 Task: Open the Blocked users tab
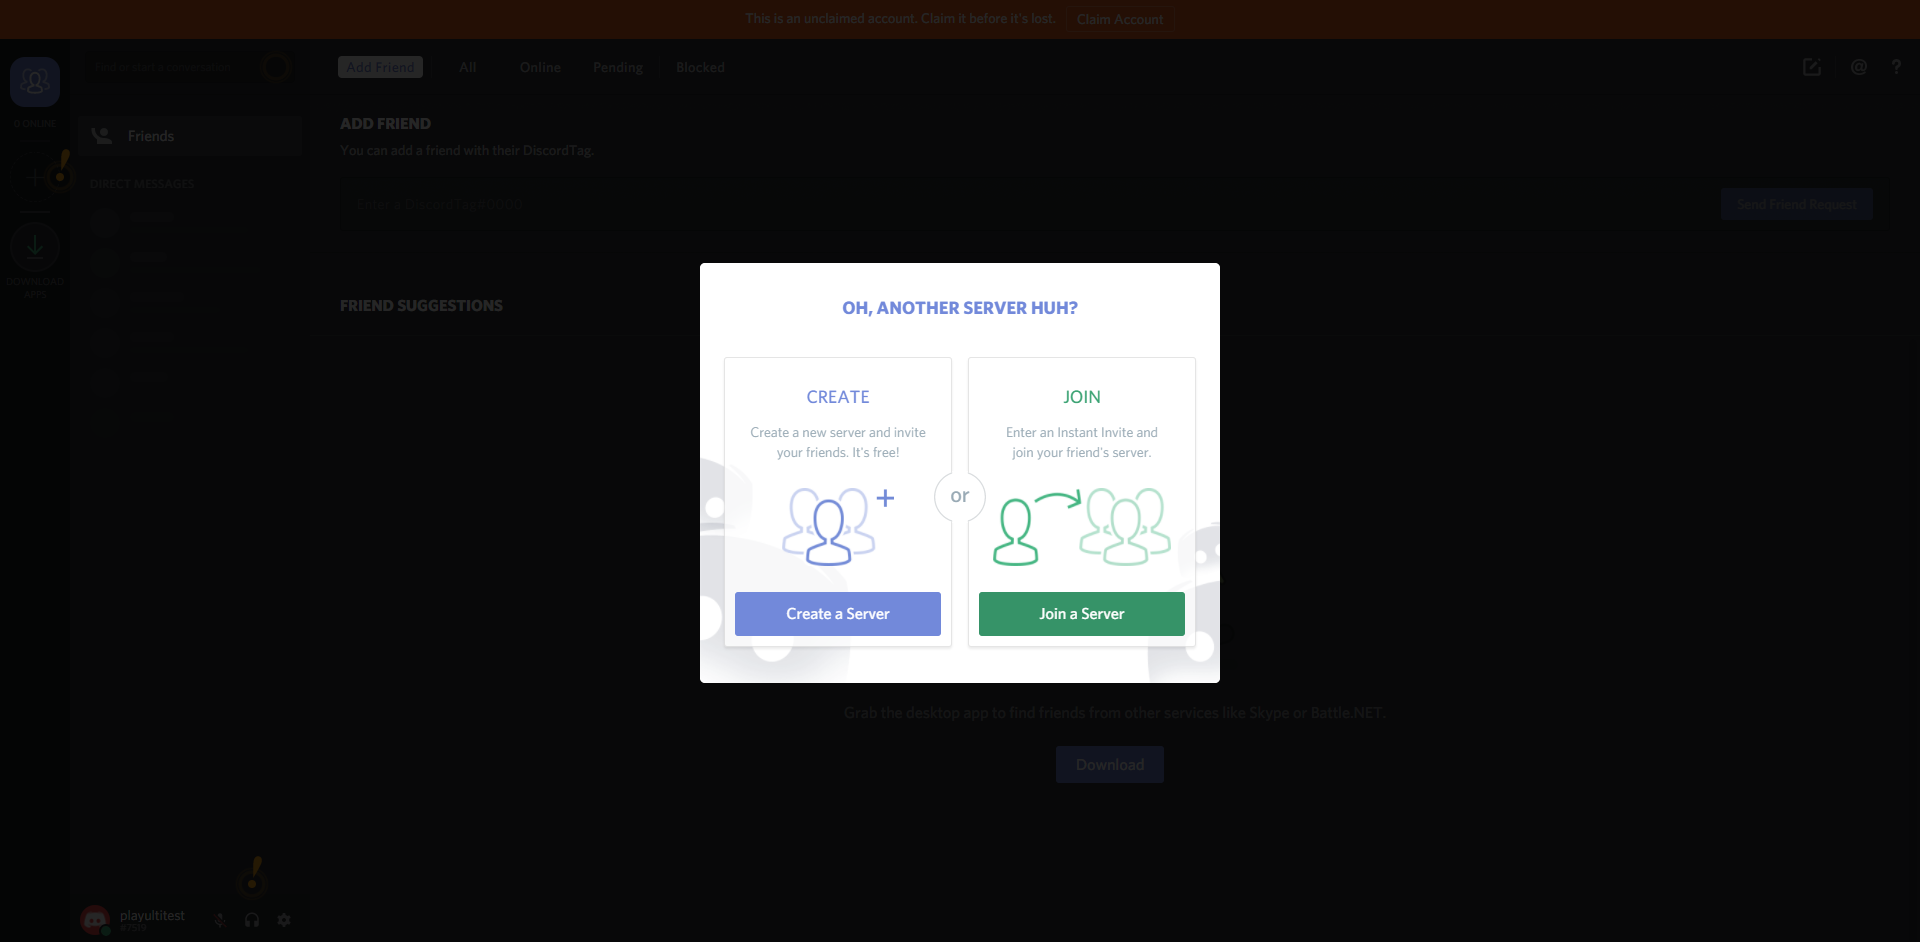(700, 67)
